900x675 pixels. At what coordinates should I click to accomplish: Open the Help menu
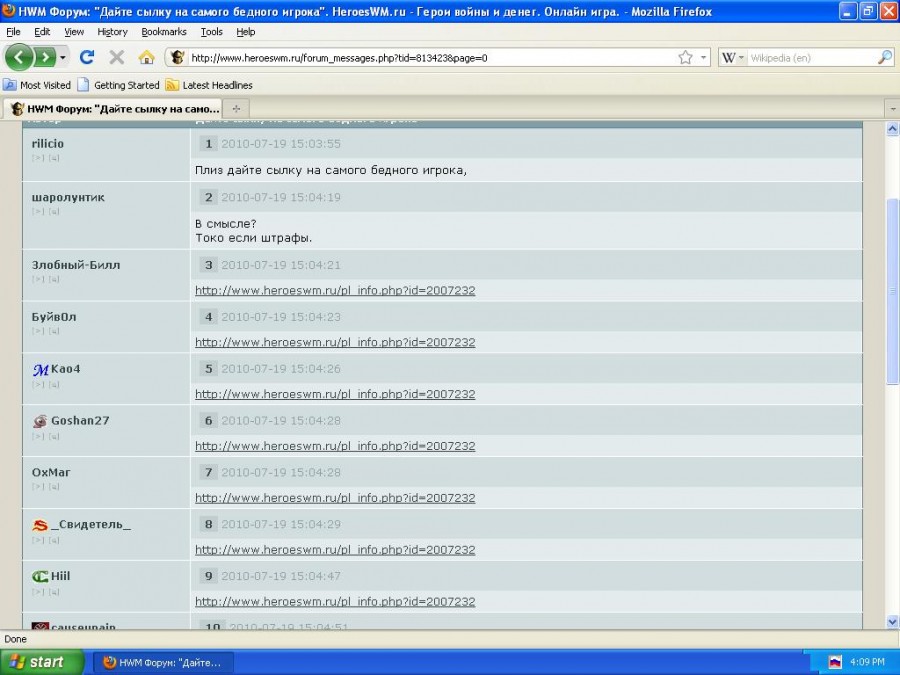tap(246, 32)
